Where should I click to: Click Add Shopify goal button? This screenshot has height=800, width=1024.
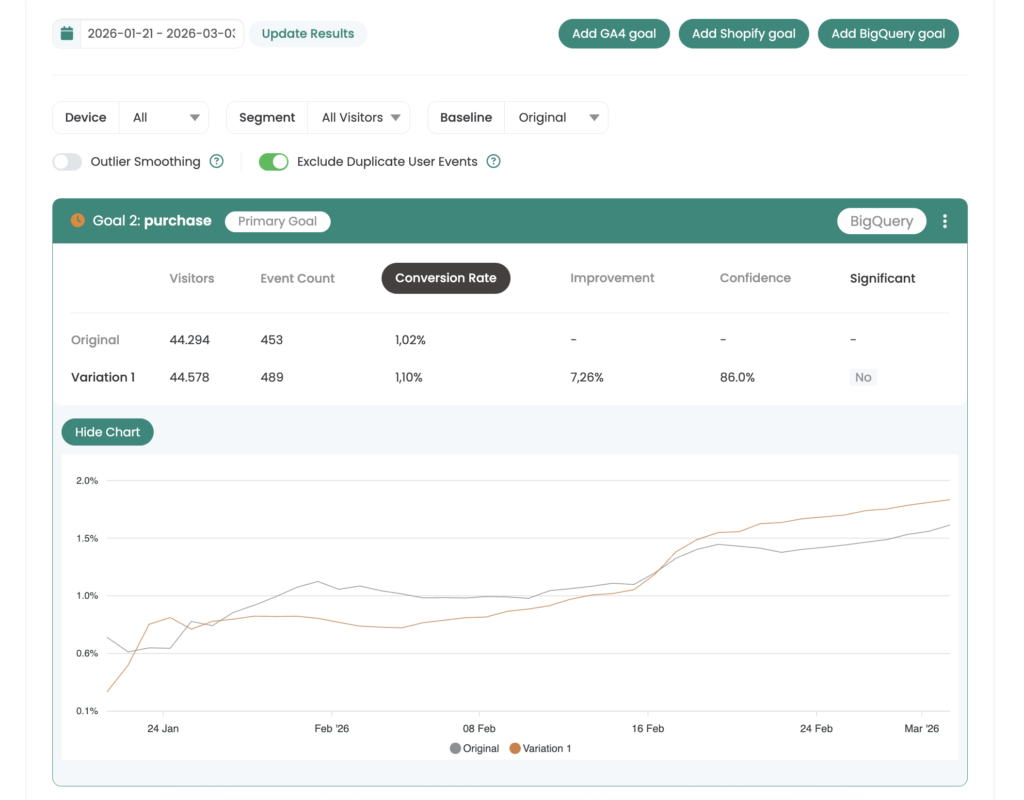click(744, 34)
